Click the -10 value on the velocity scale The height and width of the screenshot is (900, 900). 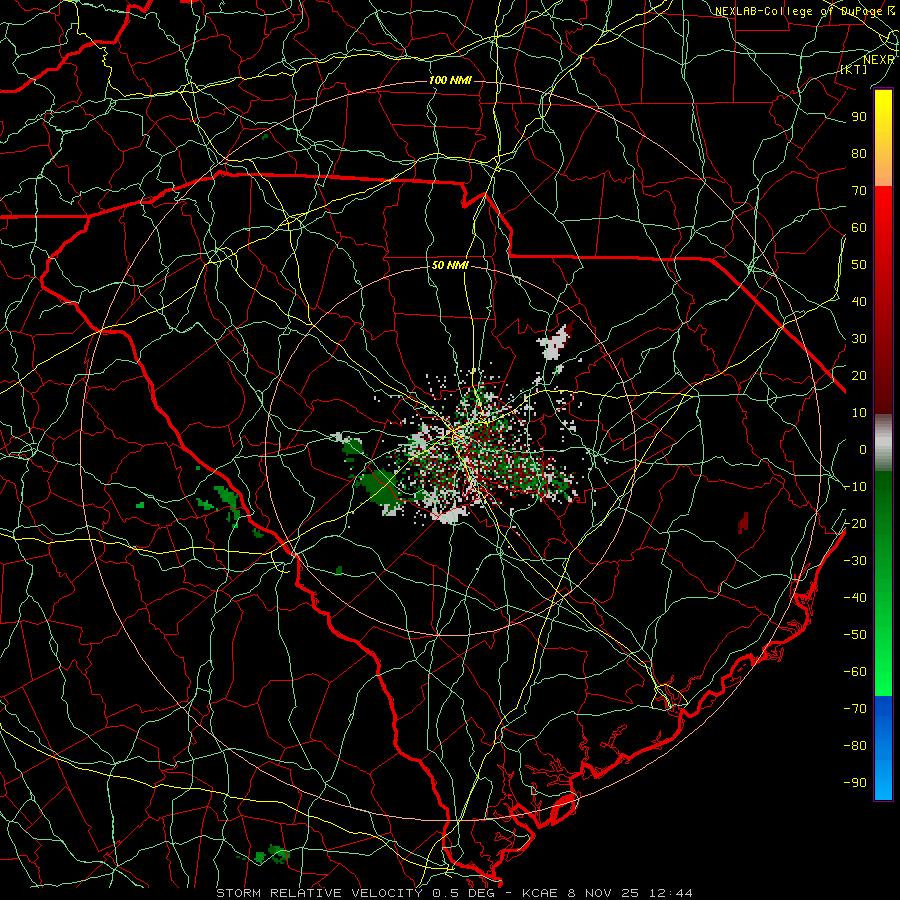pos(855,486)
